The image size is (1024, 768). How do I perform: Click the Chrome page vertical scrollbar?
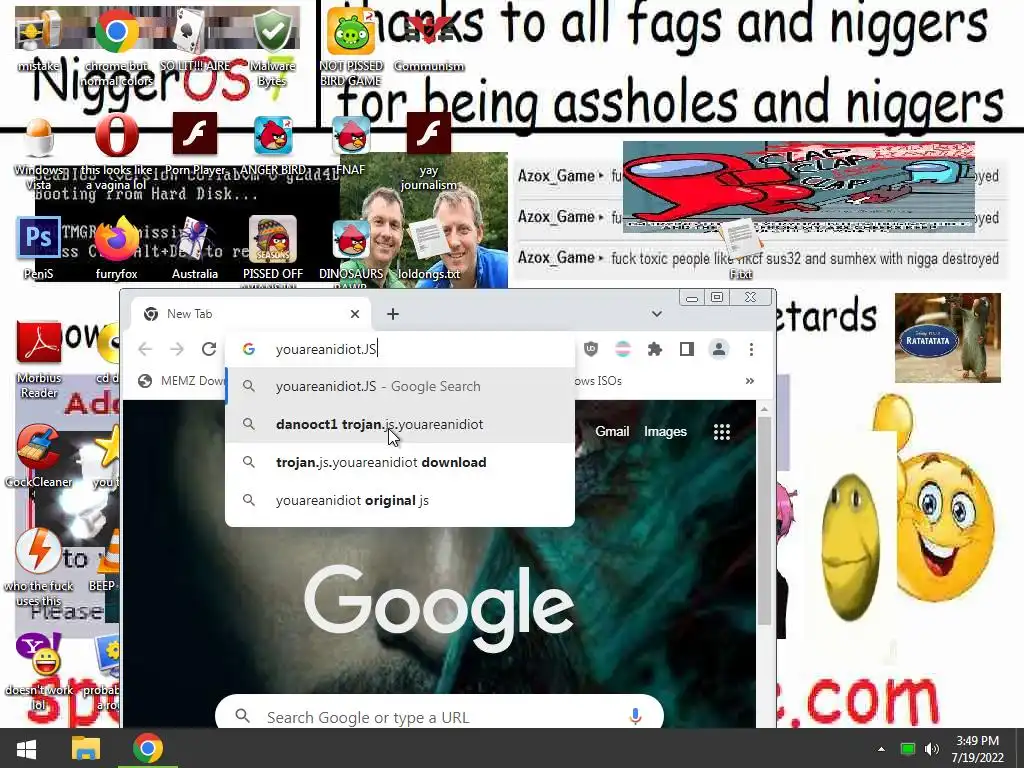pyautogui.click(x=764, y=522)
